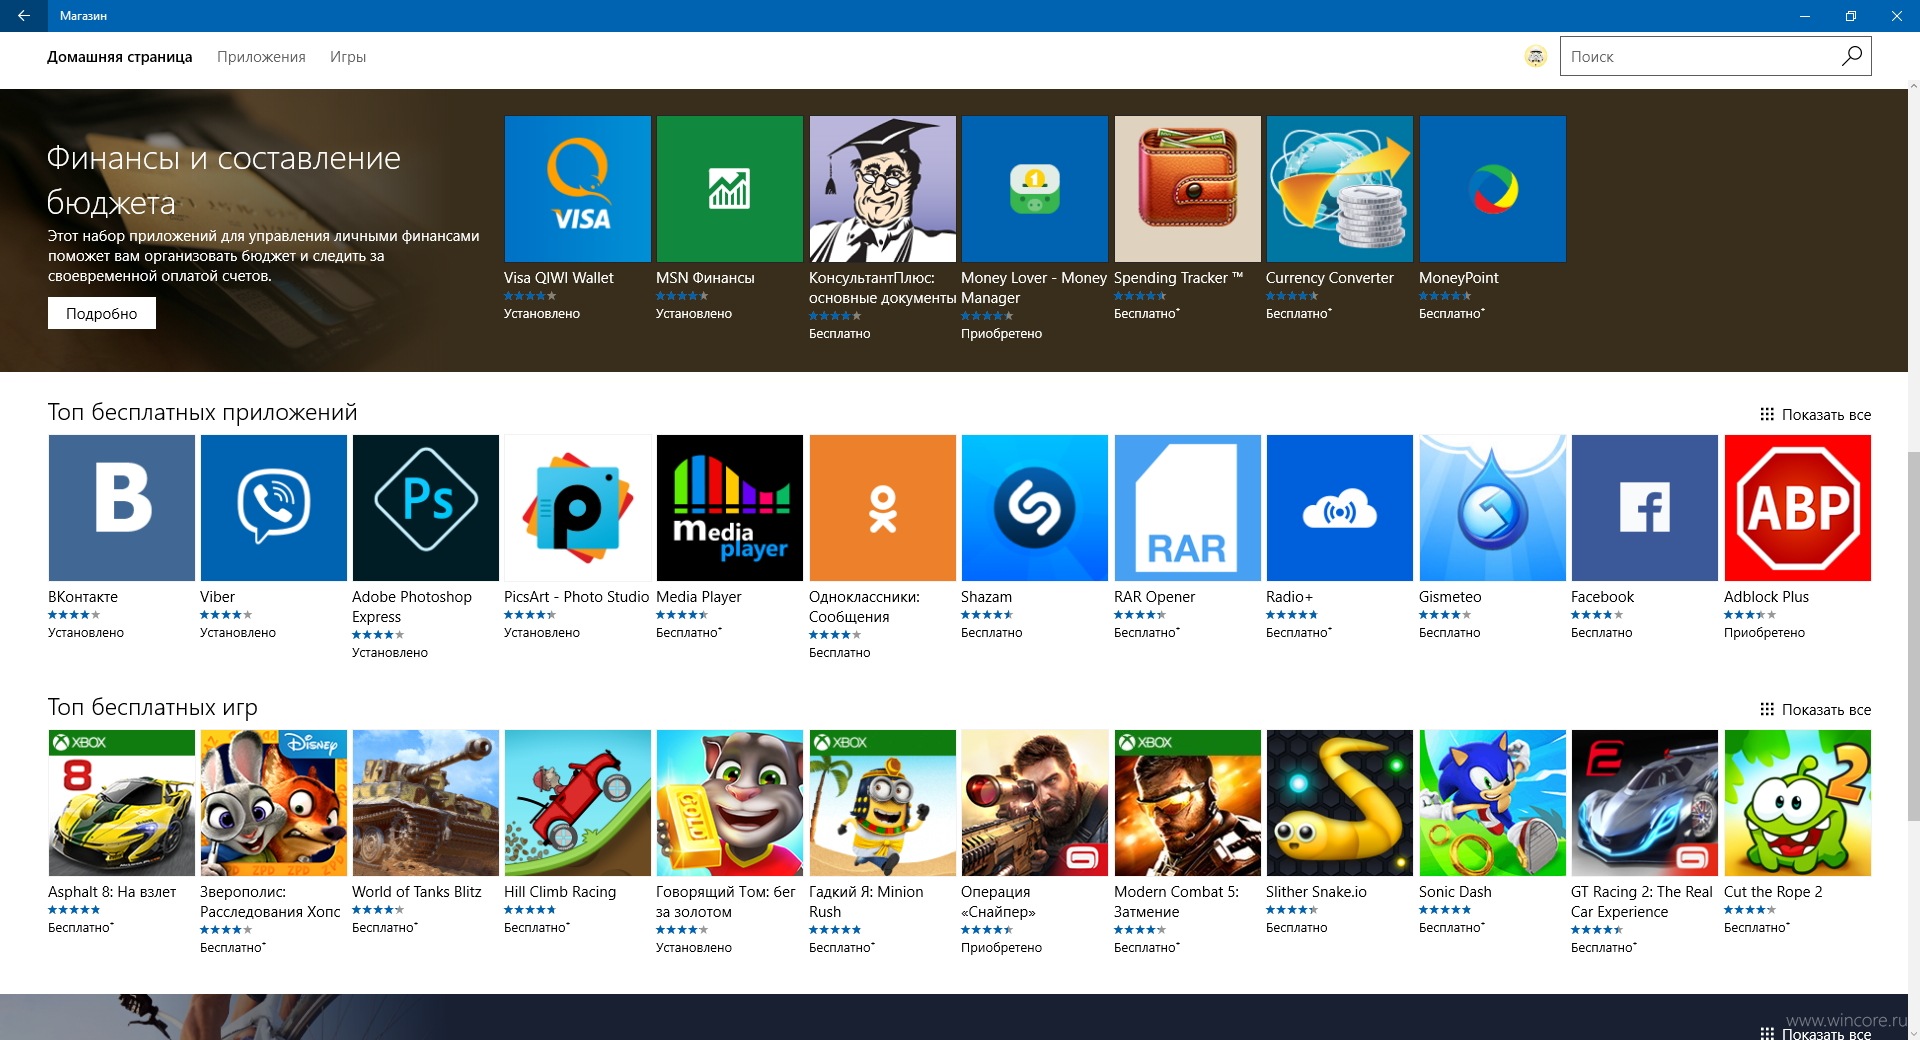The width and height of the screenshot is (1920, 1040).
Task: Switch to Домашняя страница tab
Action: 120,57
